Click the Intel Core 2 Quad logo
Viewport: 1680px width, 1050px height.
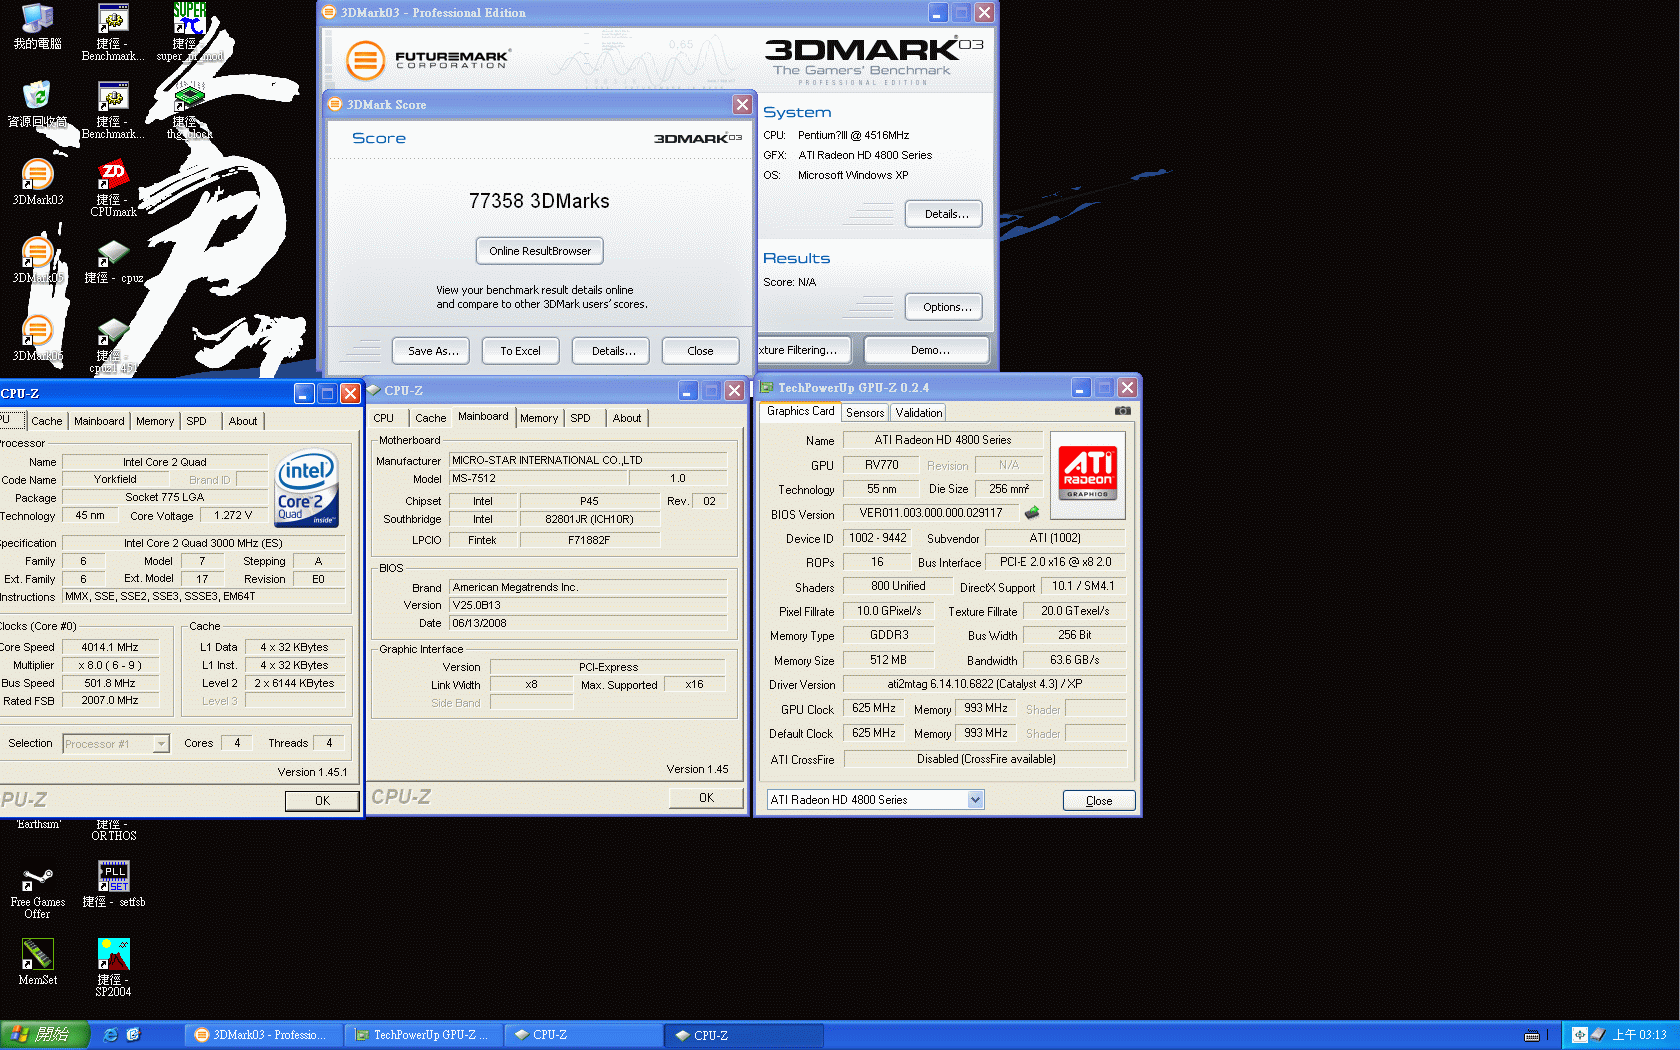pos(307,489)
